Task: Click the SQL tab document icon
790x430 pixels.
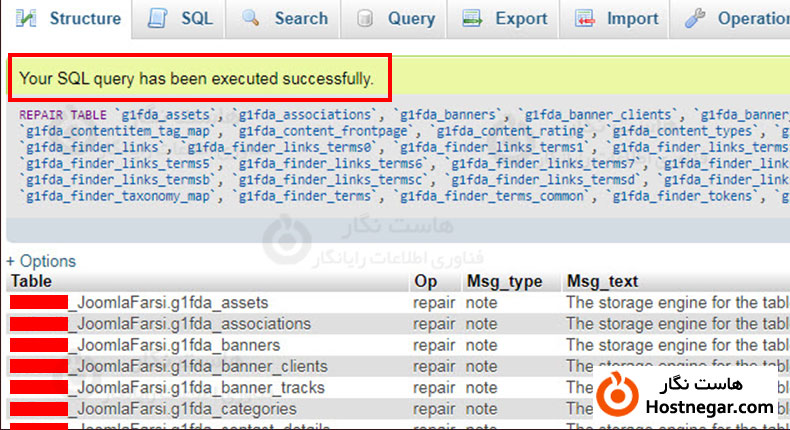Action: coord(157,18)
